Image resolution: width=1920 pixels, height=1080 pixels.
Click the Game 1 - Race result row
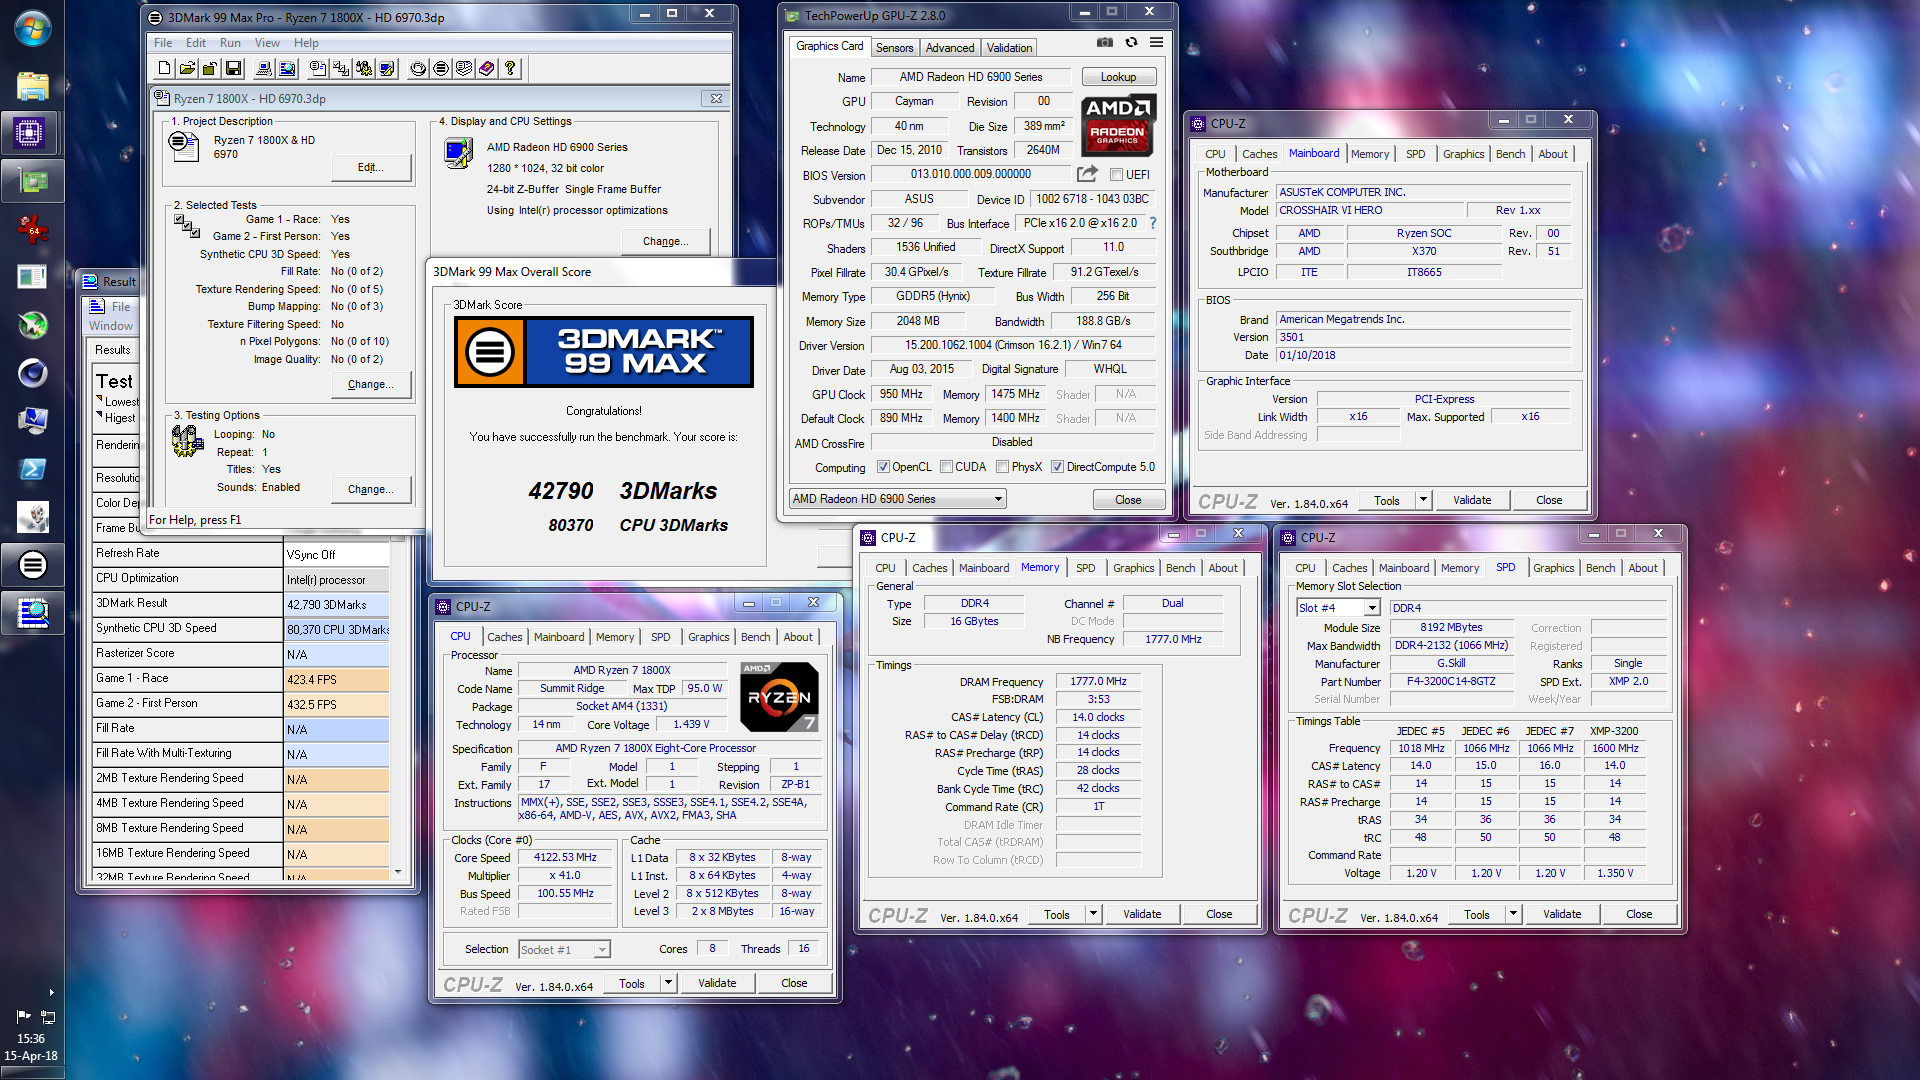point(240,679)
